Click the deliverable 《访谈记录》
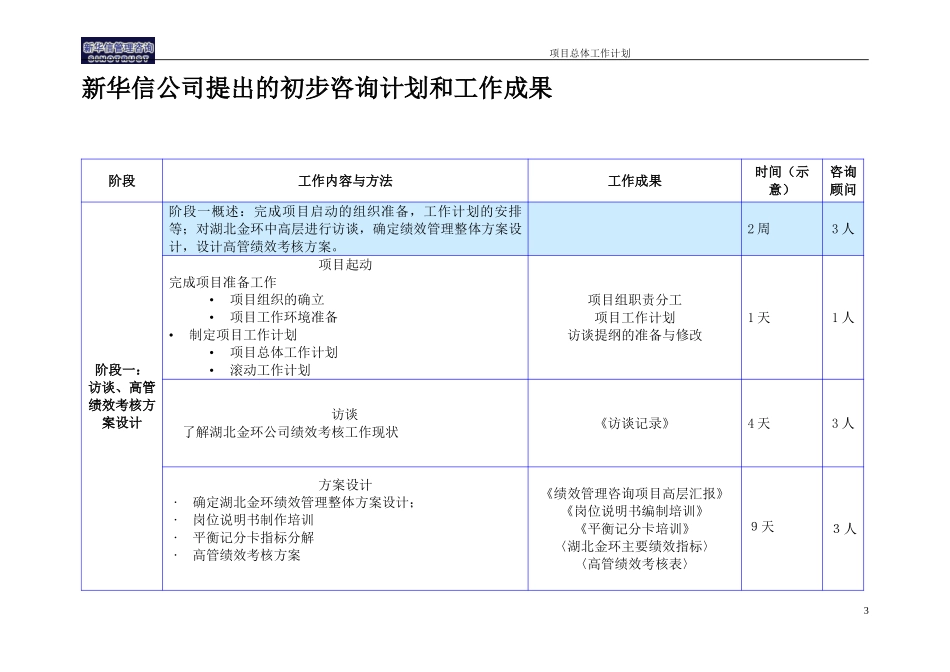The image size is (950, 672). 634,424
